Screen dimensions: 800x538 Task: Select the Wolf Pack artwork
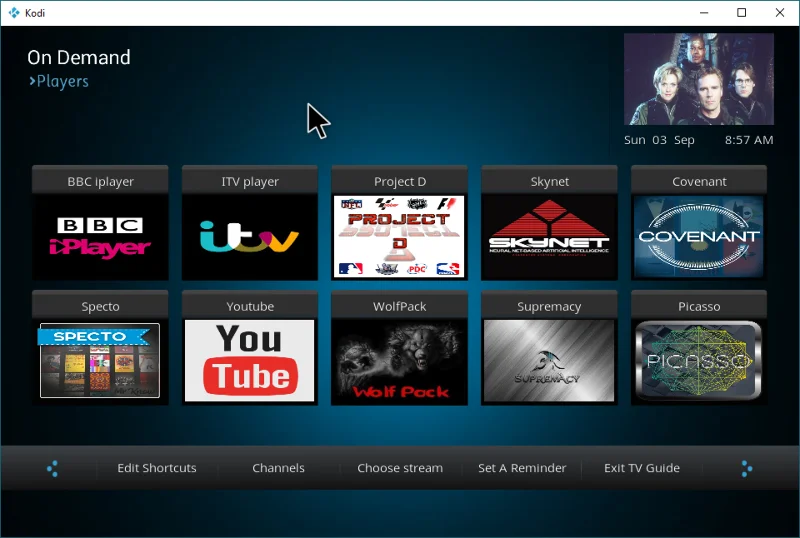click(x=399, y=362)
